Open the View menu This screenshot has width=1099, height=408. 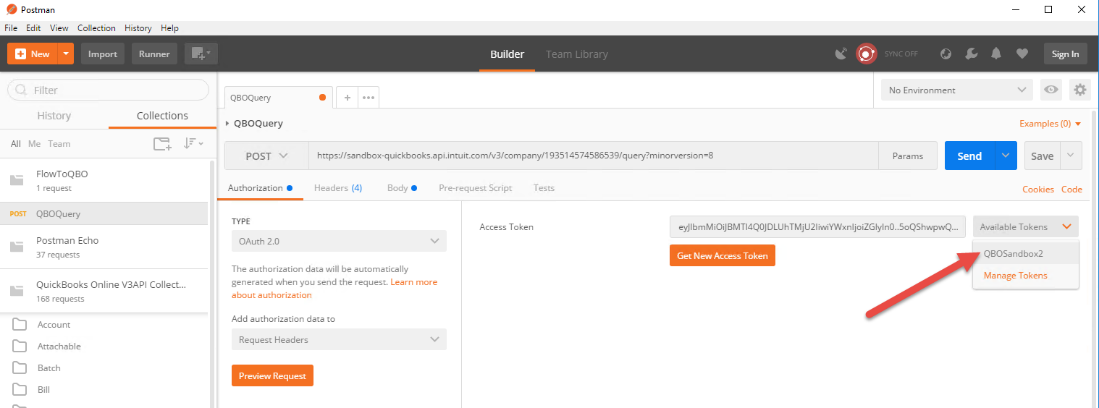click(x=59, y=28)
